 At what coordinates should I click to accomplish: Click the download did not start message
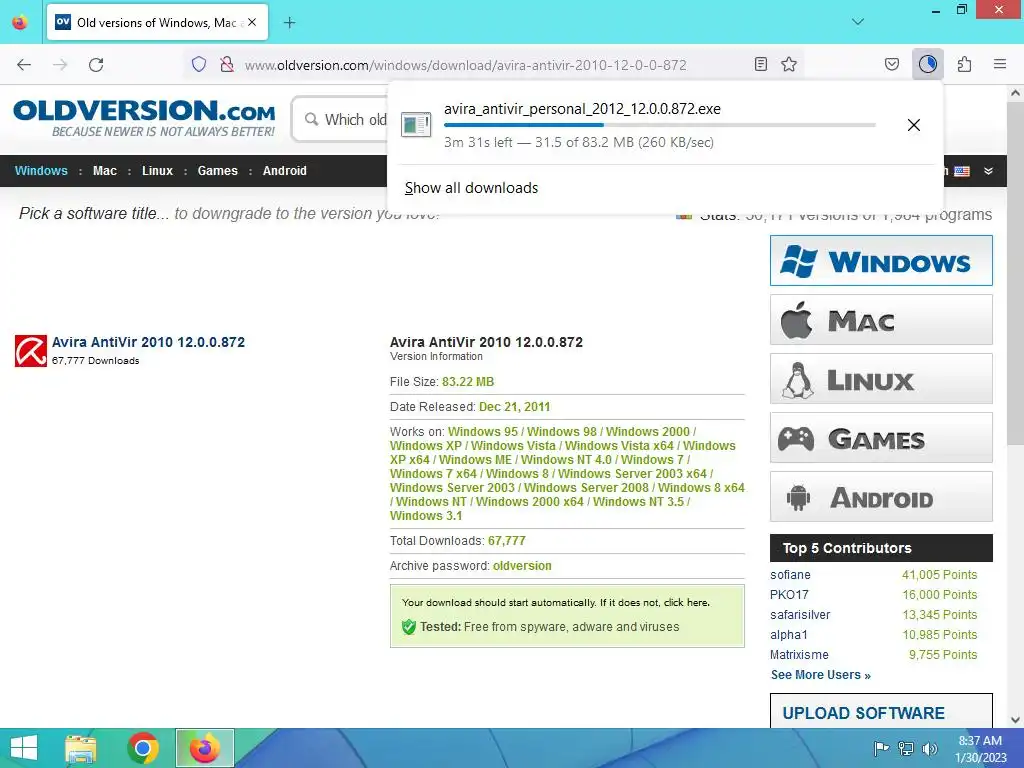(556, 603)
